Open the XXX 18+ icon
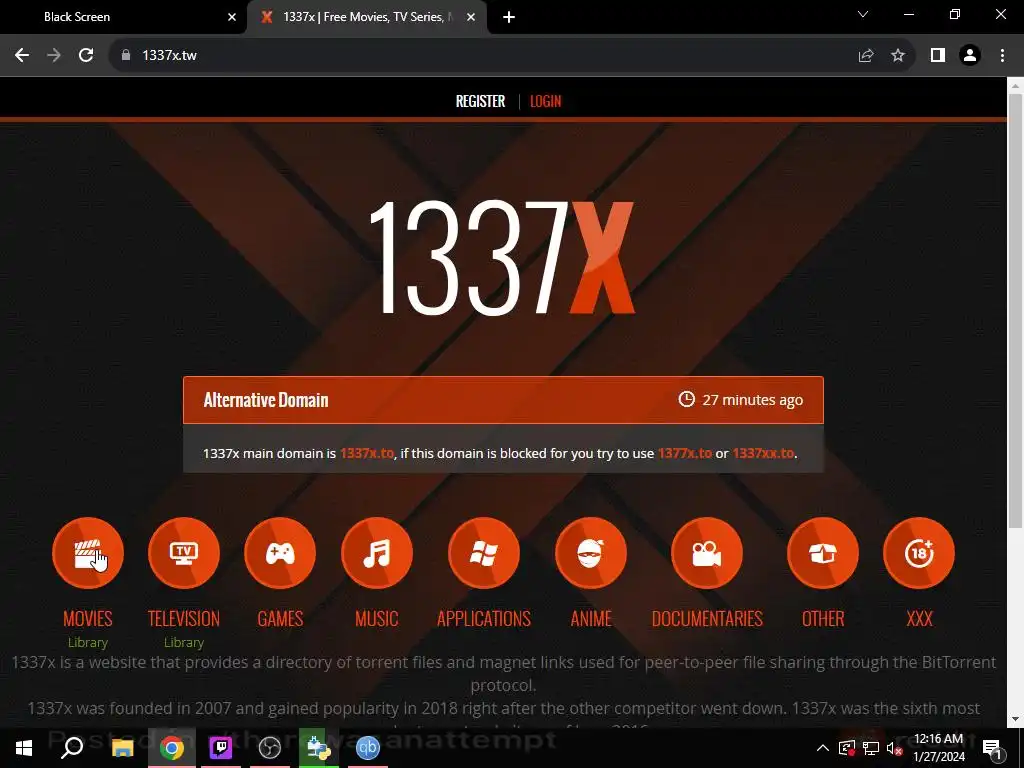Image resolution: width=1024 pixels, height=768 pixels. coord(919,553)
